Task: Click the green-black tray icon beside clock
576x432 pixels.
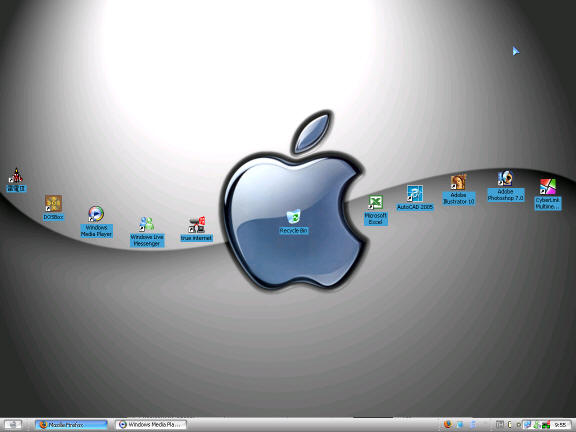Action: (x=546, y=425)
